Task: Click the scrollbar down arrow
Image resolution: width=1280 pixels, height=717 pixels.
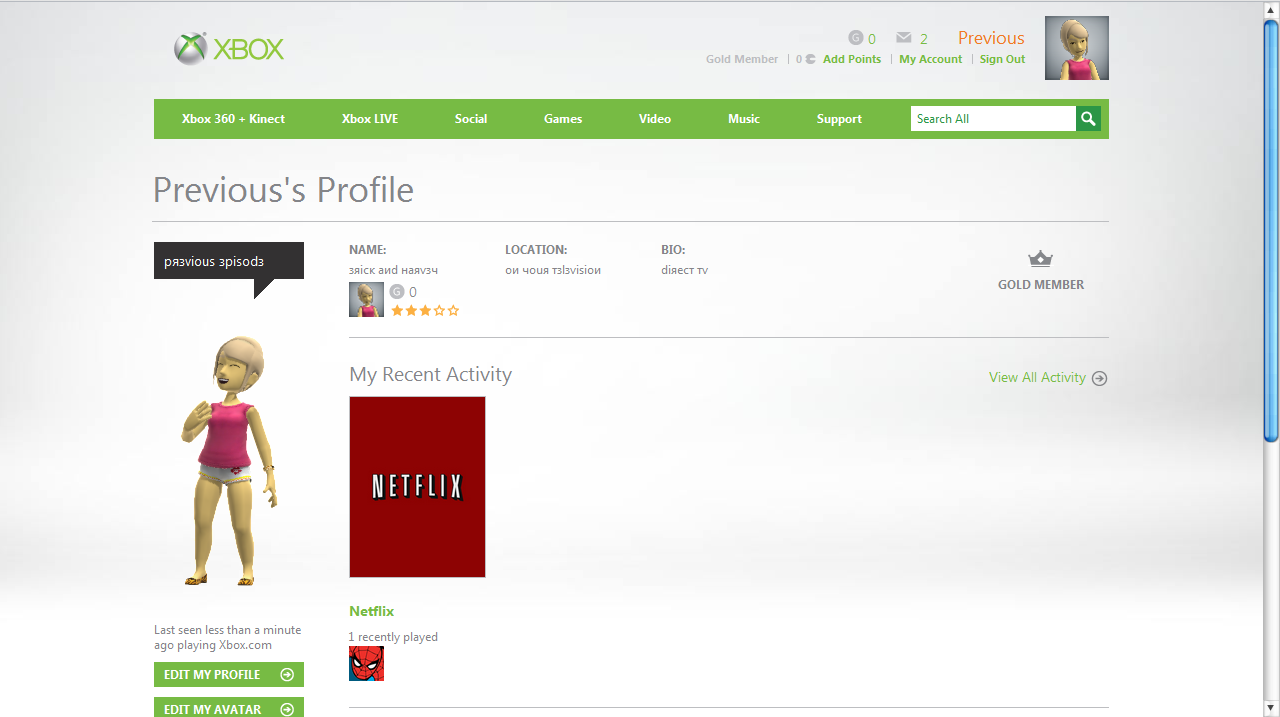Action: coord(1271,708)
